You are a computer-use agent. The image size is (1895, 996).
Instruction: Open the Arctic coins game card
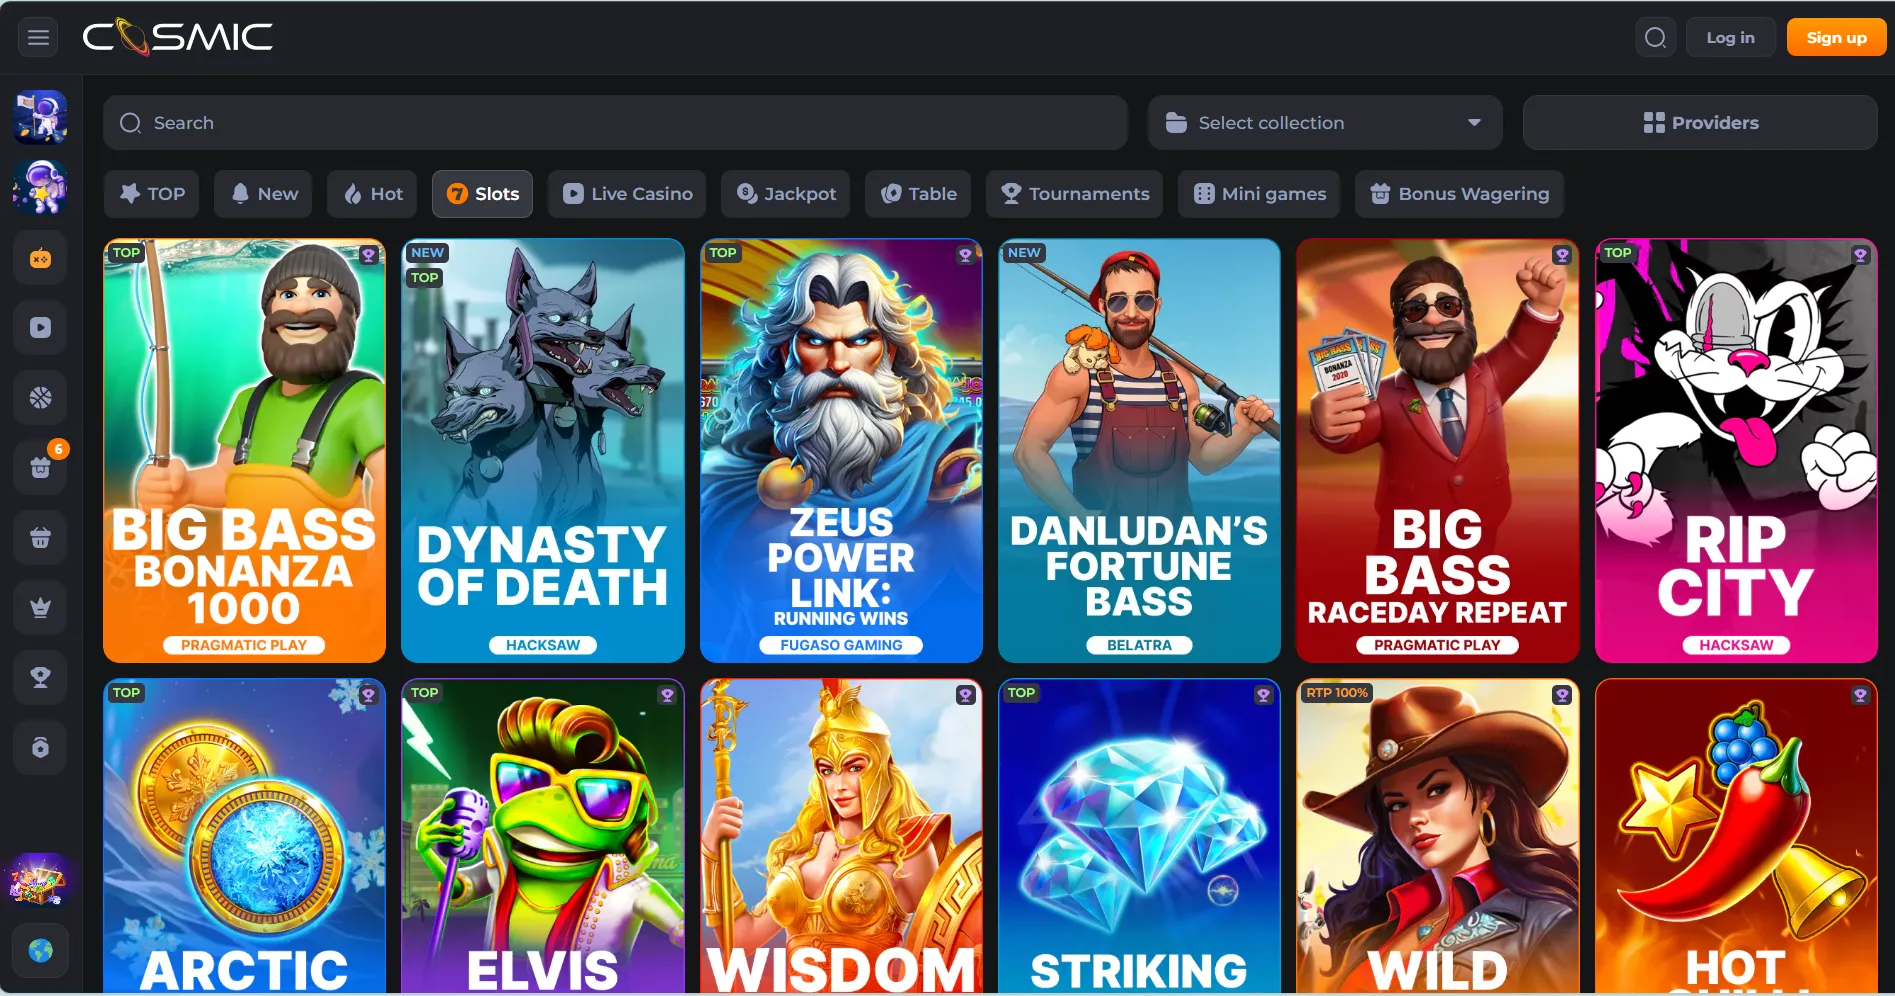(x=244, y=836)
